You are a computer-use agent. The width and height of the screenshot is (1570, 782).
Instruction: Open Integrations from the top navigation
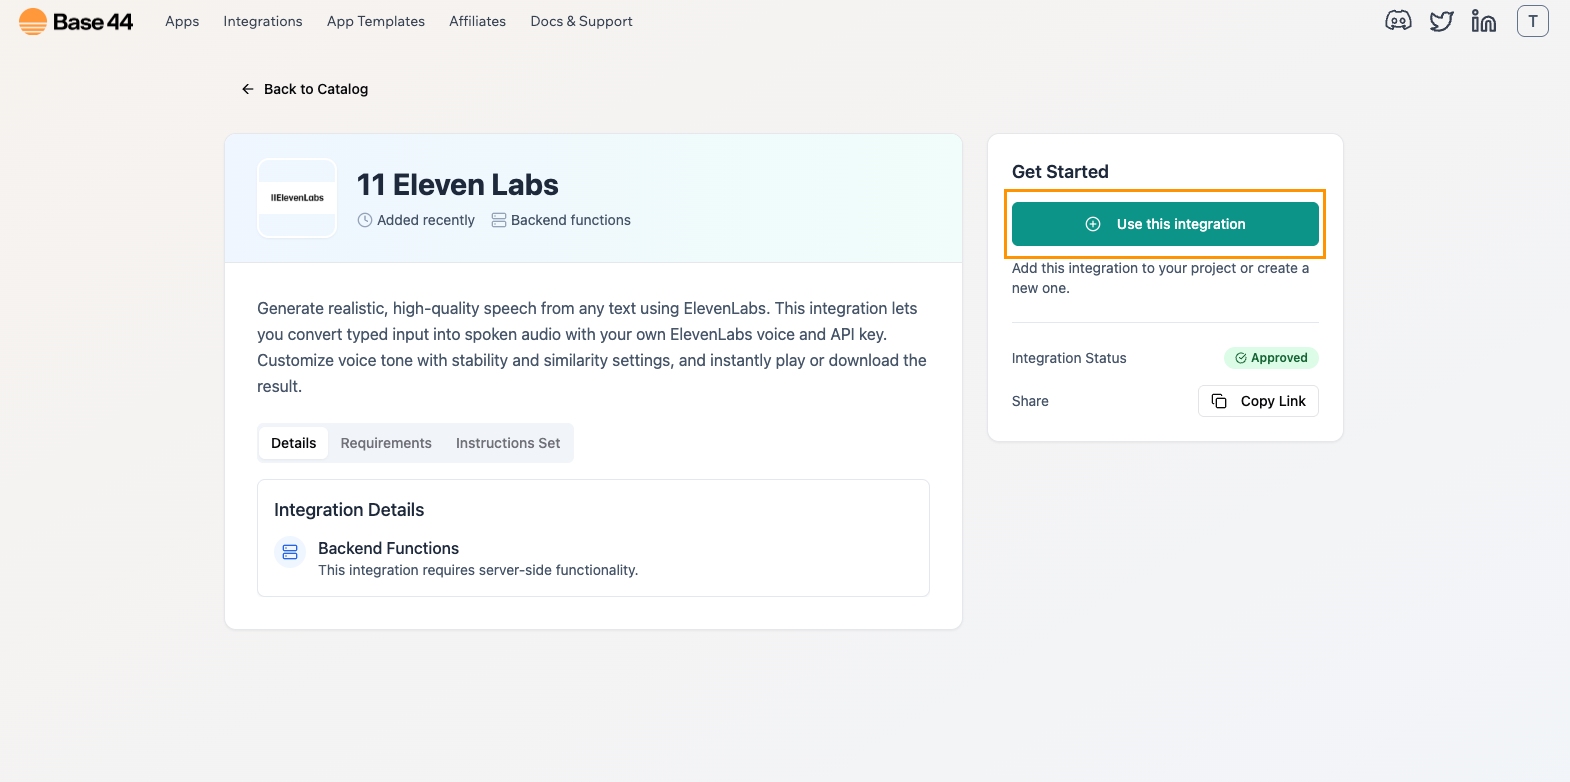coord(262,21)
